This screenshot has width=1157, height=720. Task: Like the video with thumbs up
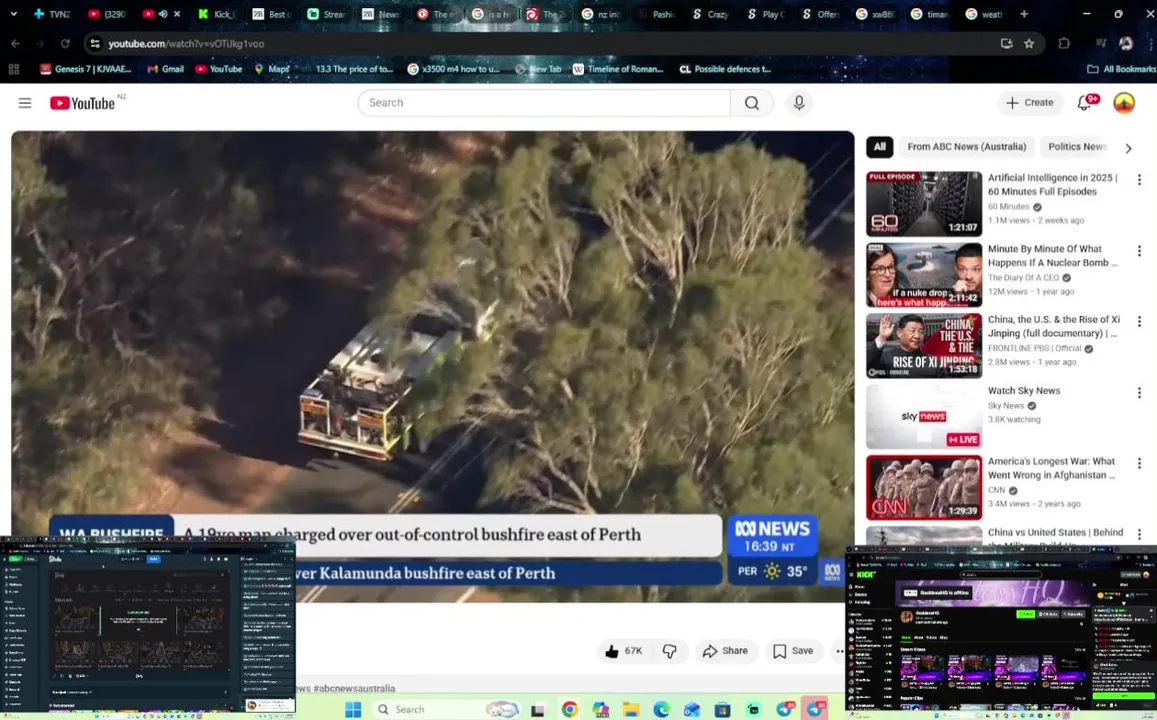(624, 651)
